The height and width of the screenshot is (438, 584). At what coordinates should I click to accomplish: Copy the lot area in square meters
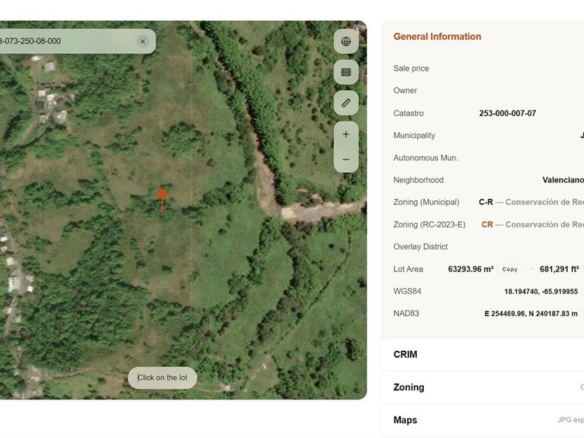click(510, 269)
